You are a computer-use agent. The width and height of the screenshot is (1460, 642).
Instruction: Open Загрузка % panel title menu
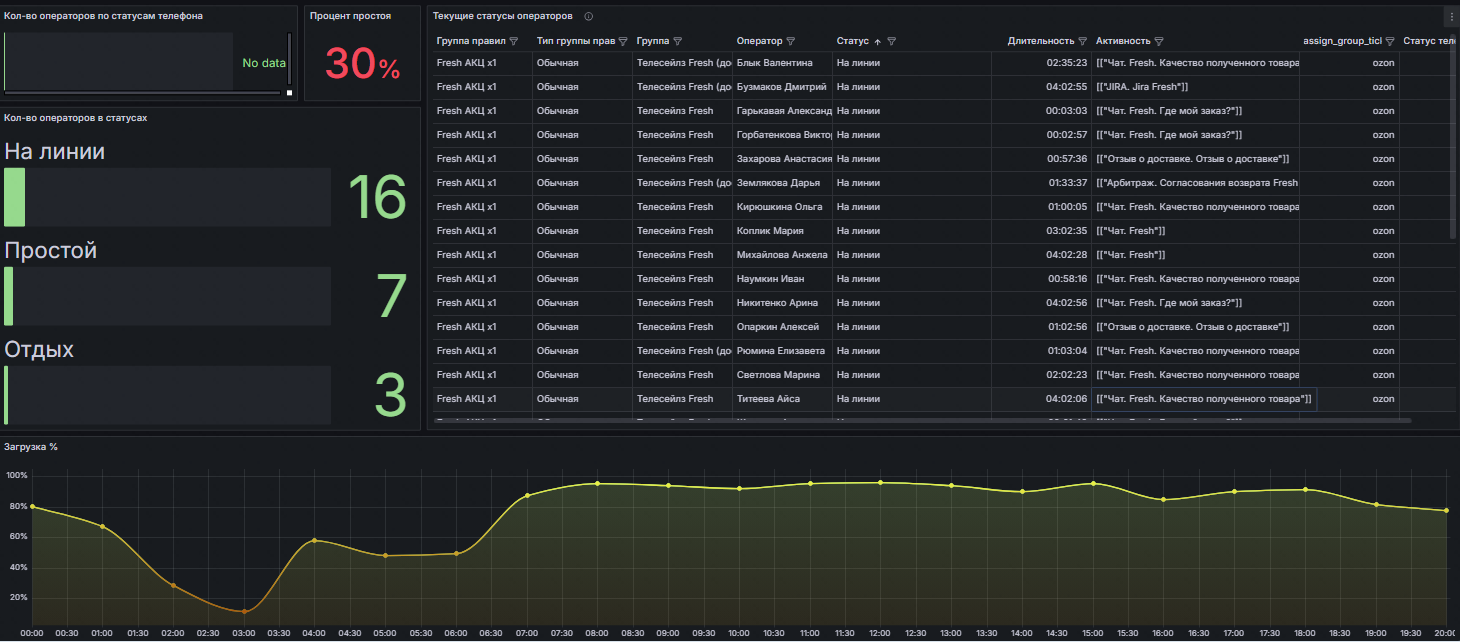tap(31, 446)
